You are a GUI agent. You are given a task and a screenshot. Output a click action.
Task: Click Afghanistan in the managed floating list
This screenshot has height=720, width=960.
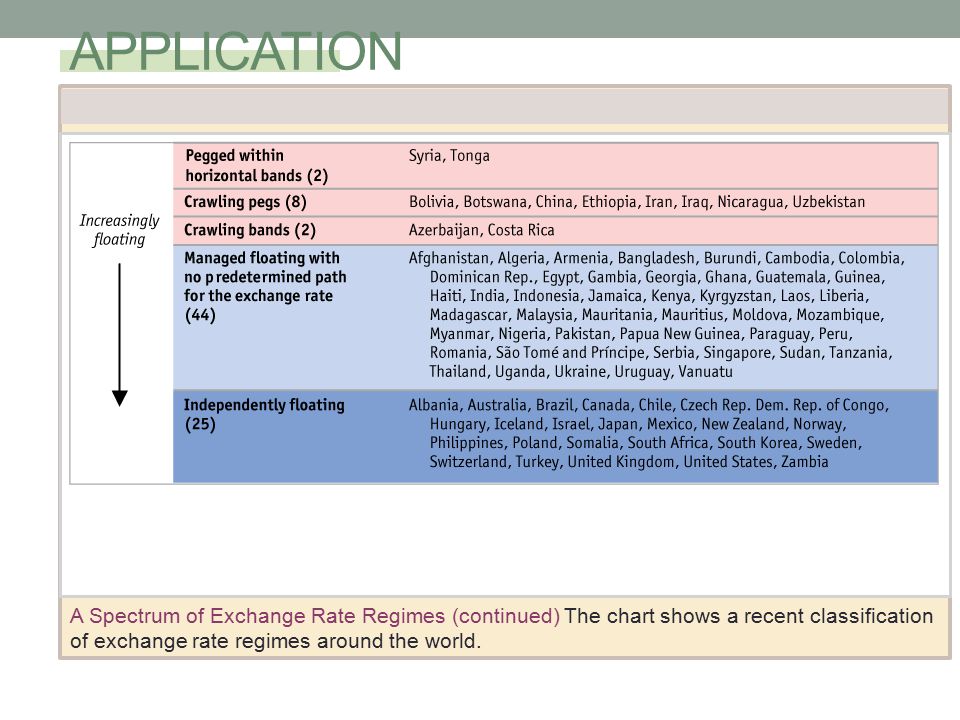tap(449, 258)
